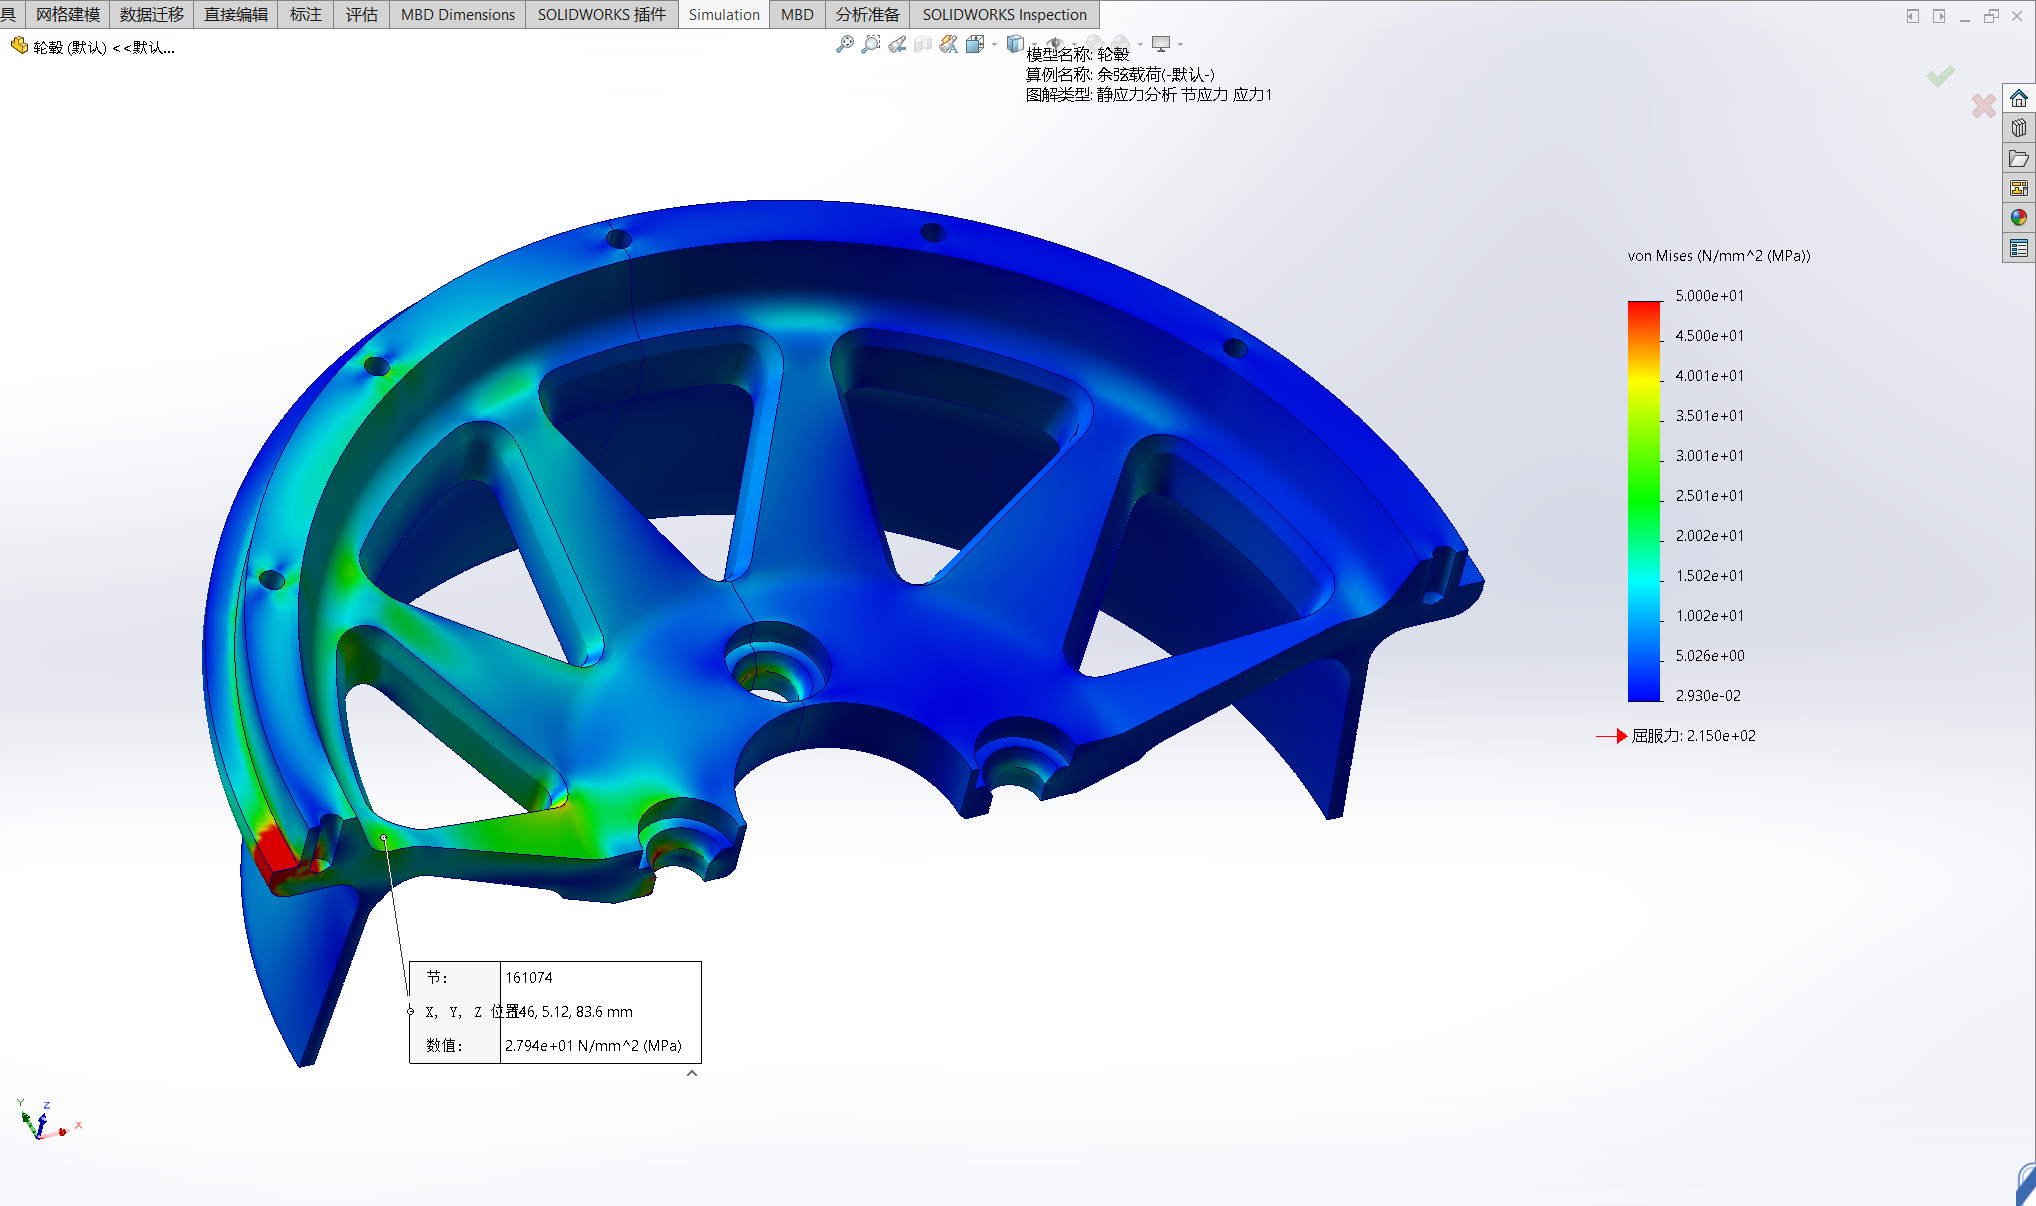Click the MBD Dimensions tab
Image resolution: width=2036 pixels, height=1206 pixels.
[458, 15]
